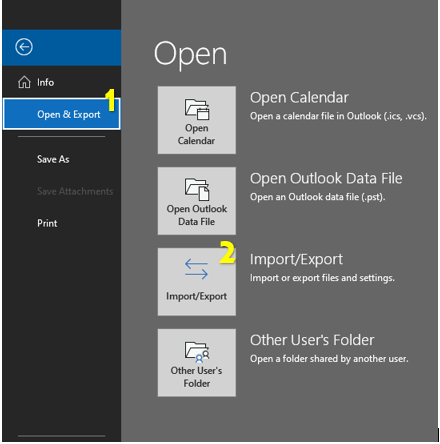Open the Info menu item
Viewport: 440px width, 444px height.
(45, 82)
